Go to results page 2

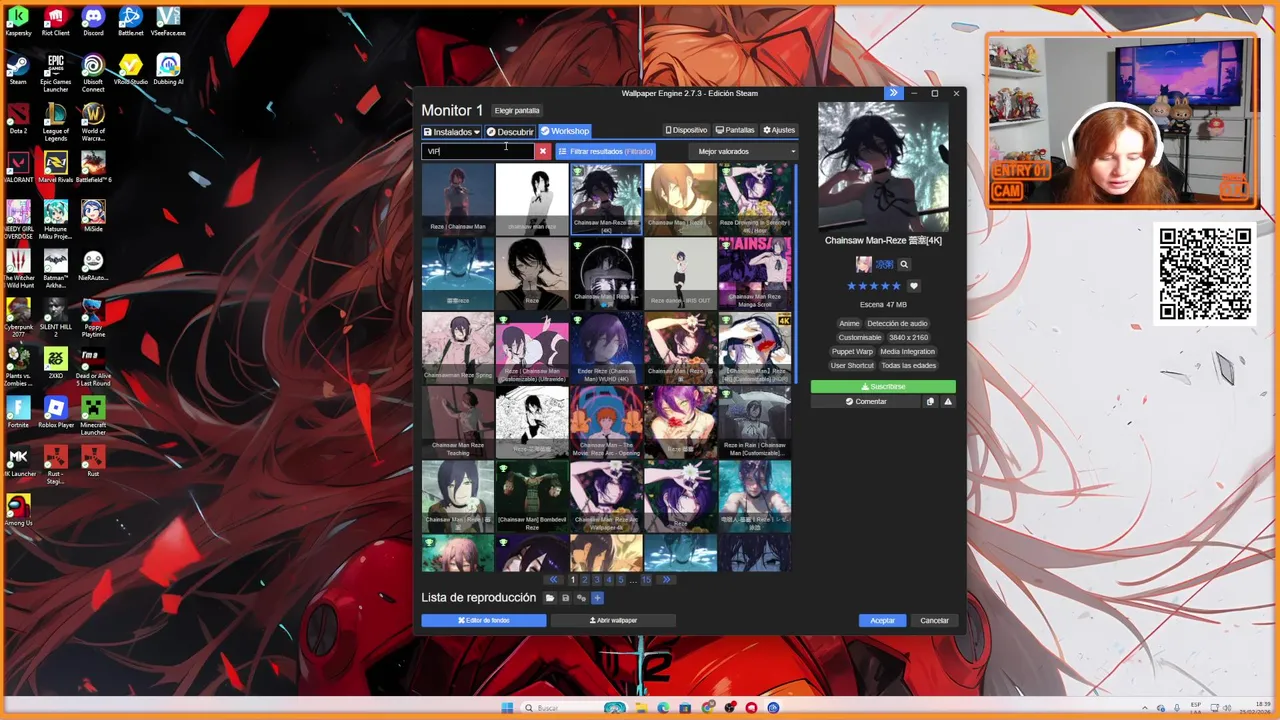(x=585, y=580)
